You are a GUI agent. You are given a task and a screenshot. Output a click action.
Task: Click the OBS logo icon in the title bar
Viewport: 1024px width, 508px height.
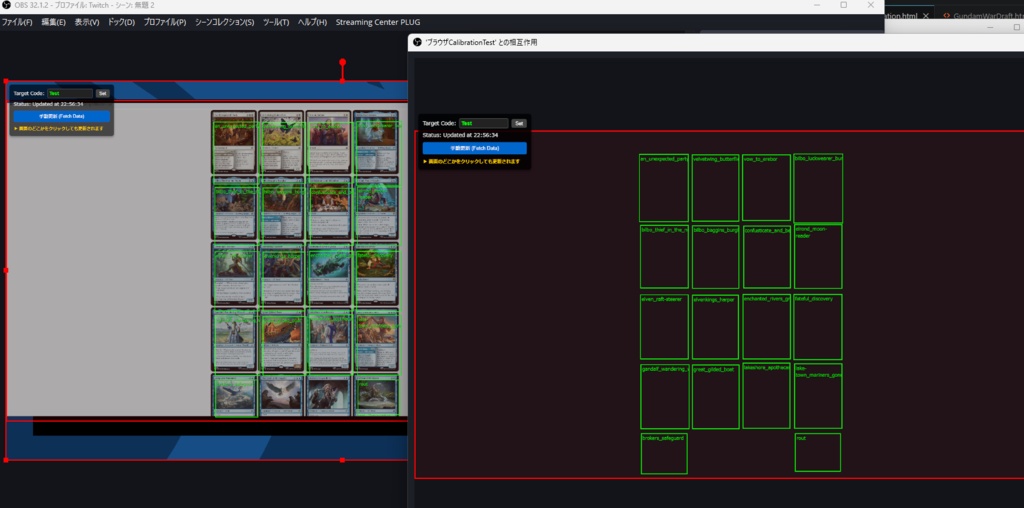click(6, 5)
